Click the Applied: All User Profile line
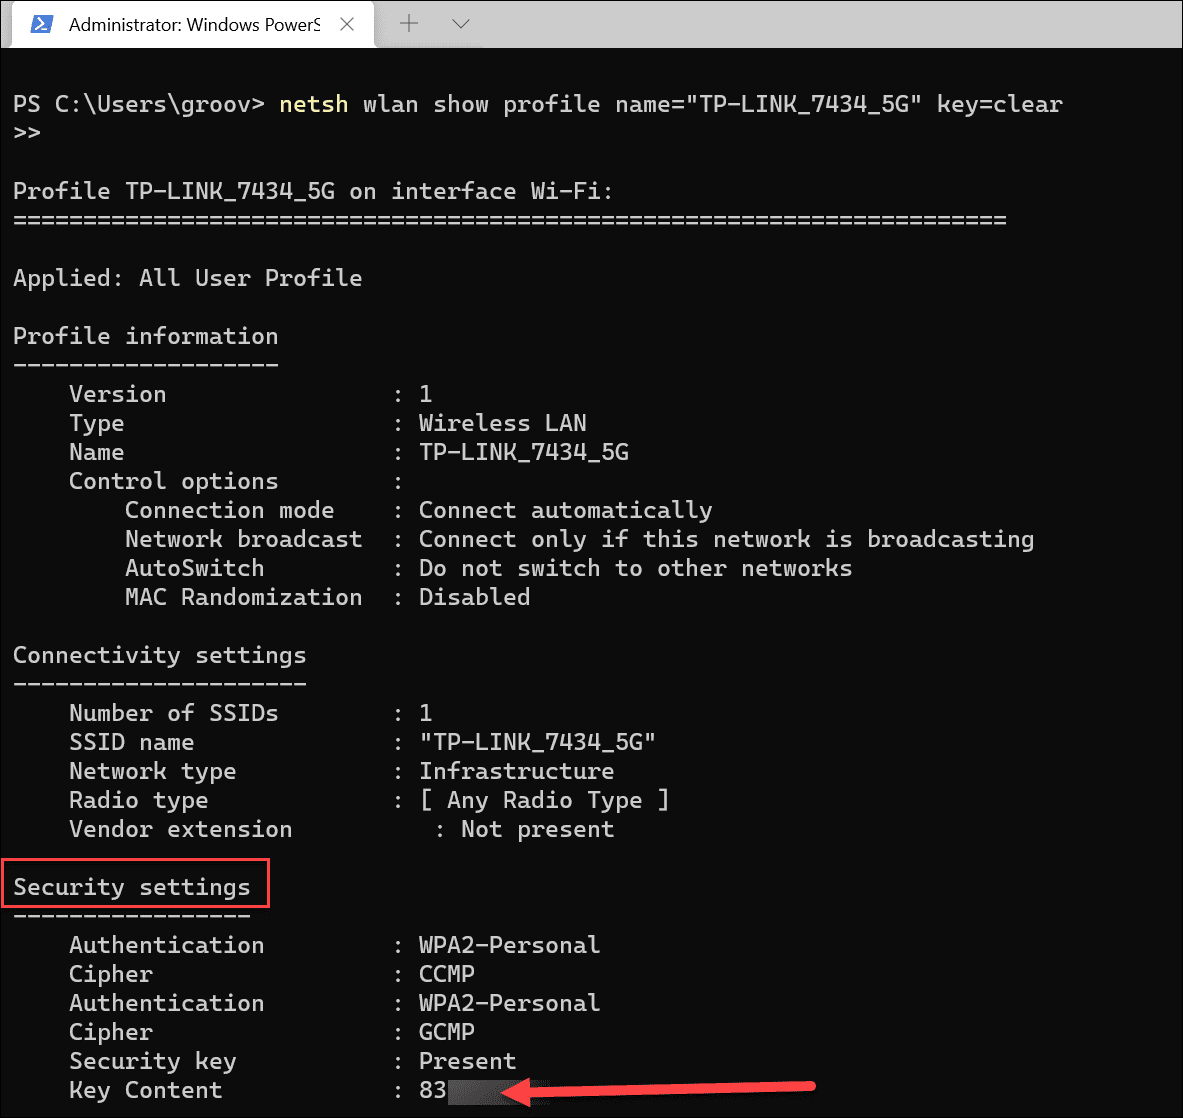This screenshot has height=1118, width=1183. coord(188,278)
